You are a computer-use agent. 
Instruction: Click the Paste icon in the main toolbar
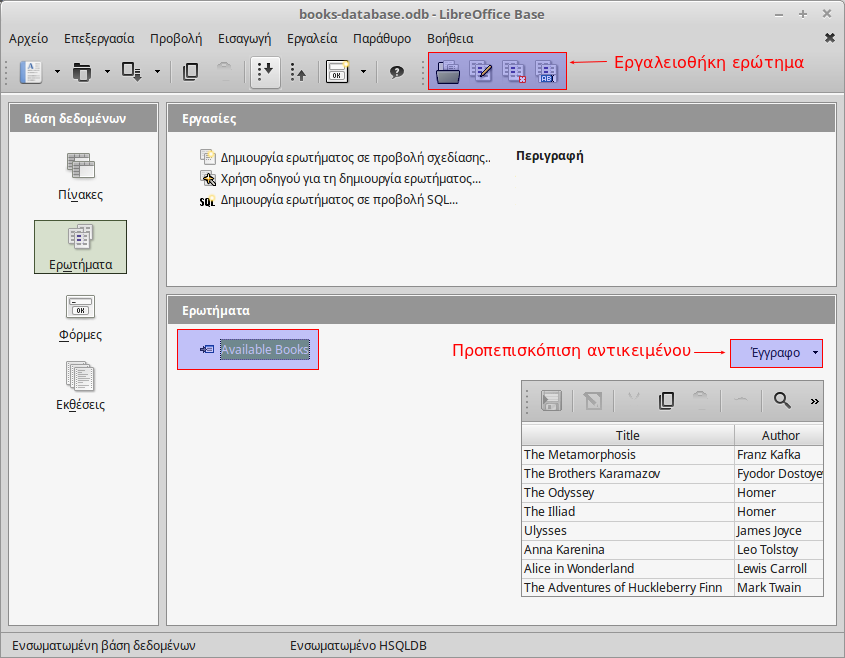tap(224, 72)
